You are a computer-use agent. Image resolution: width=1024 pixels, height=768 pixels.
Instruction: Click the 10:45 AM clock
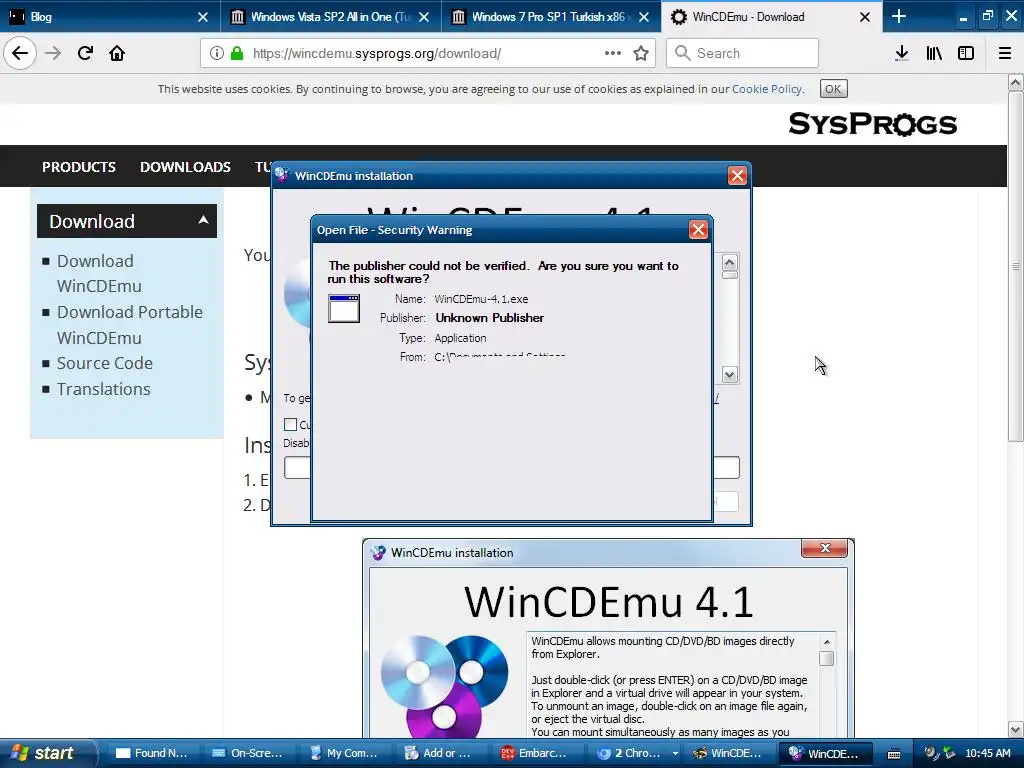pos(987,754)
